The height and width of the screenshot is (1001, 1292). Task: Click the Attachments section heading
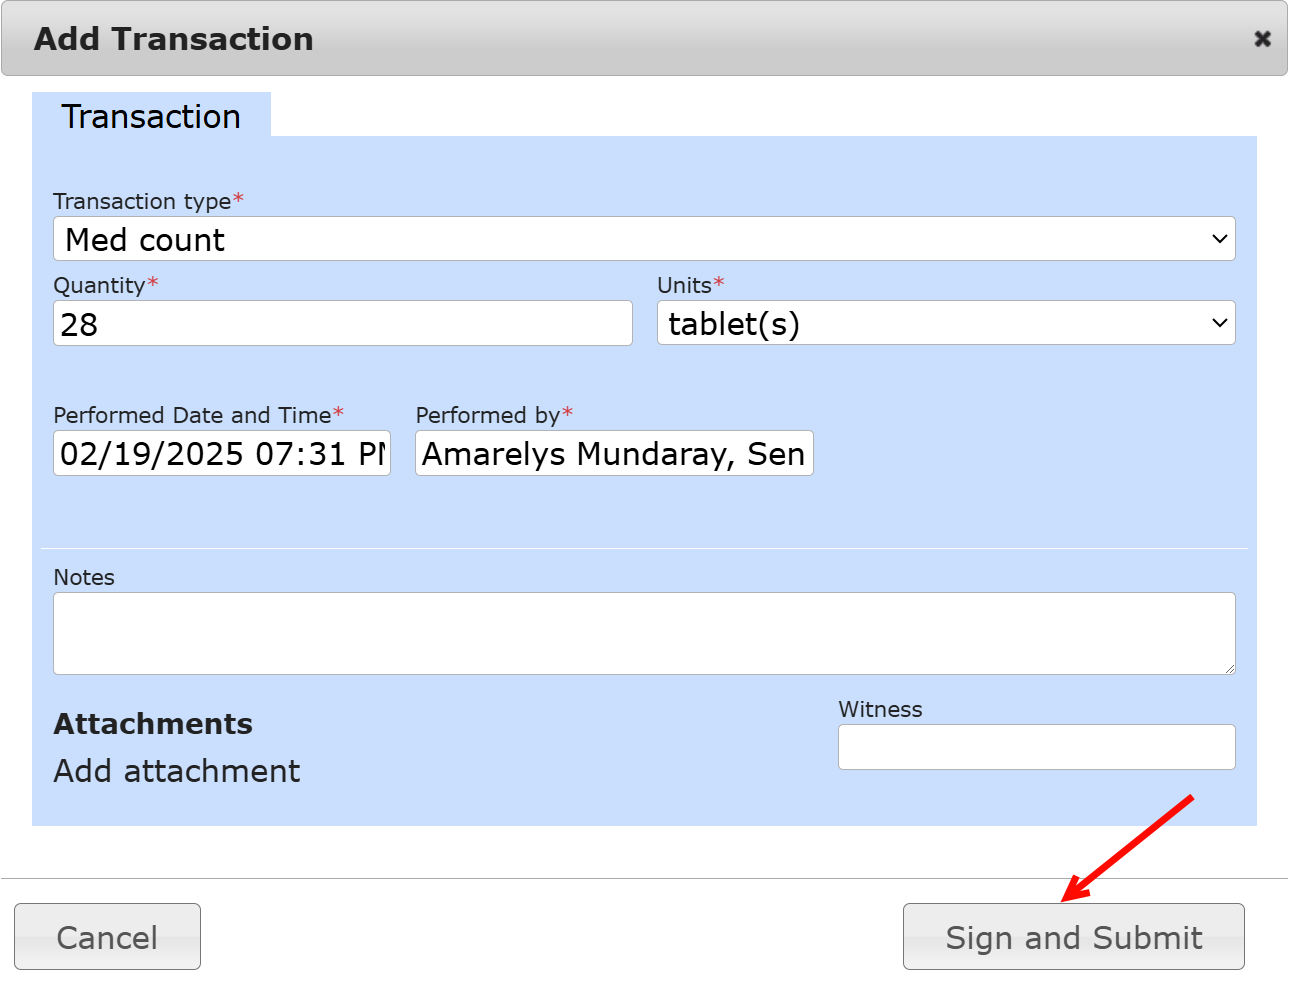tap(153, 724)
